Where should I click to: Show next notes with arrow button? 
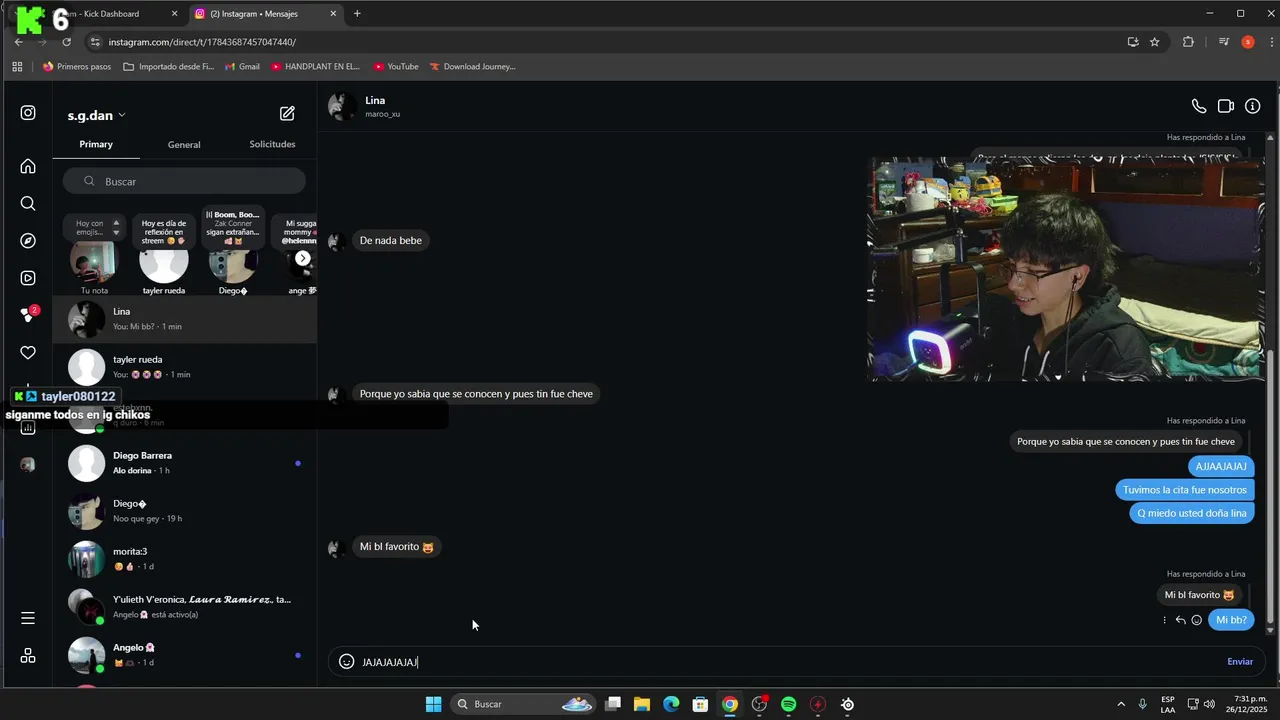pos(303,259)
